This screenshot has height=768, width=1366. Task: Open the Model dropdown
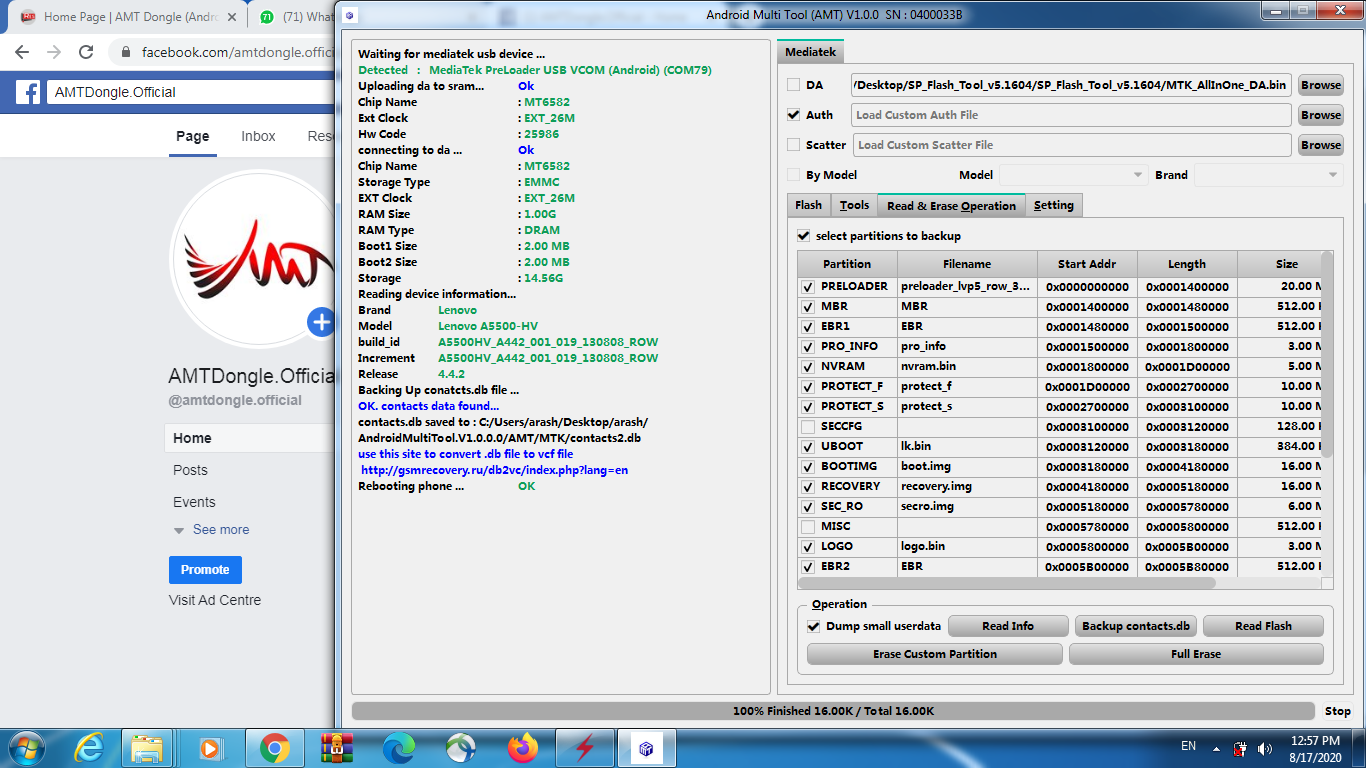[1074, 175]
